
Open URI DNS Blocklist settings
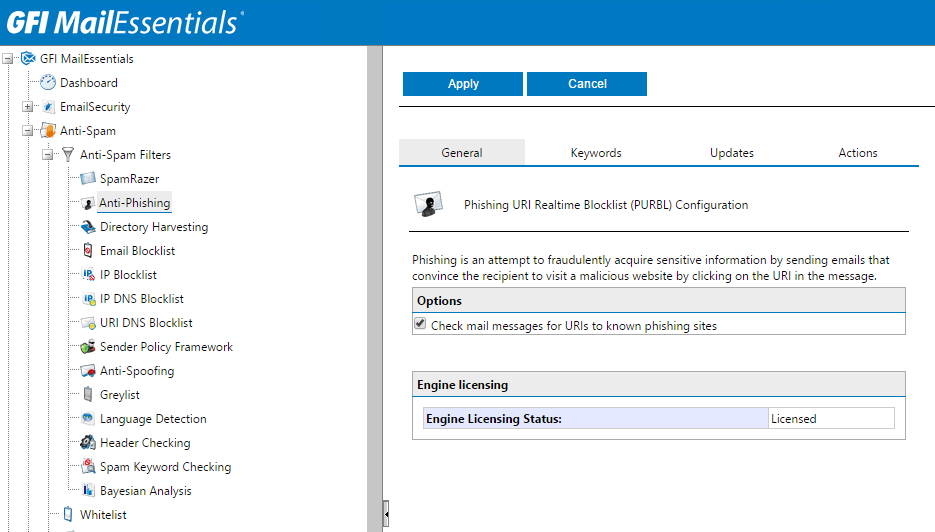(146, 323)
